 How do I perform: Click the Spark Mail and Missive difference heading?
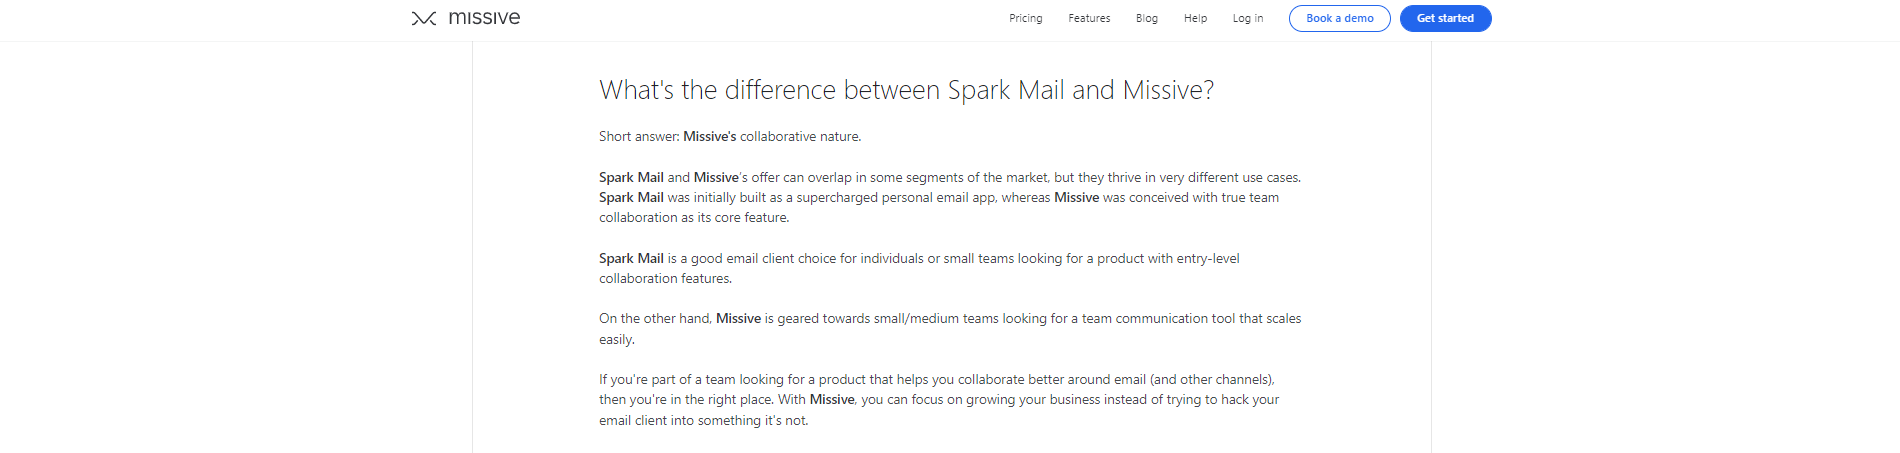point(906,90)
